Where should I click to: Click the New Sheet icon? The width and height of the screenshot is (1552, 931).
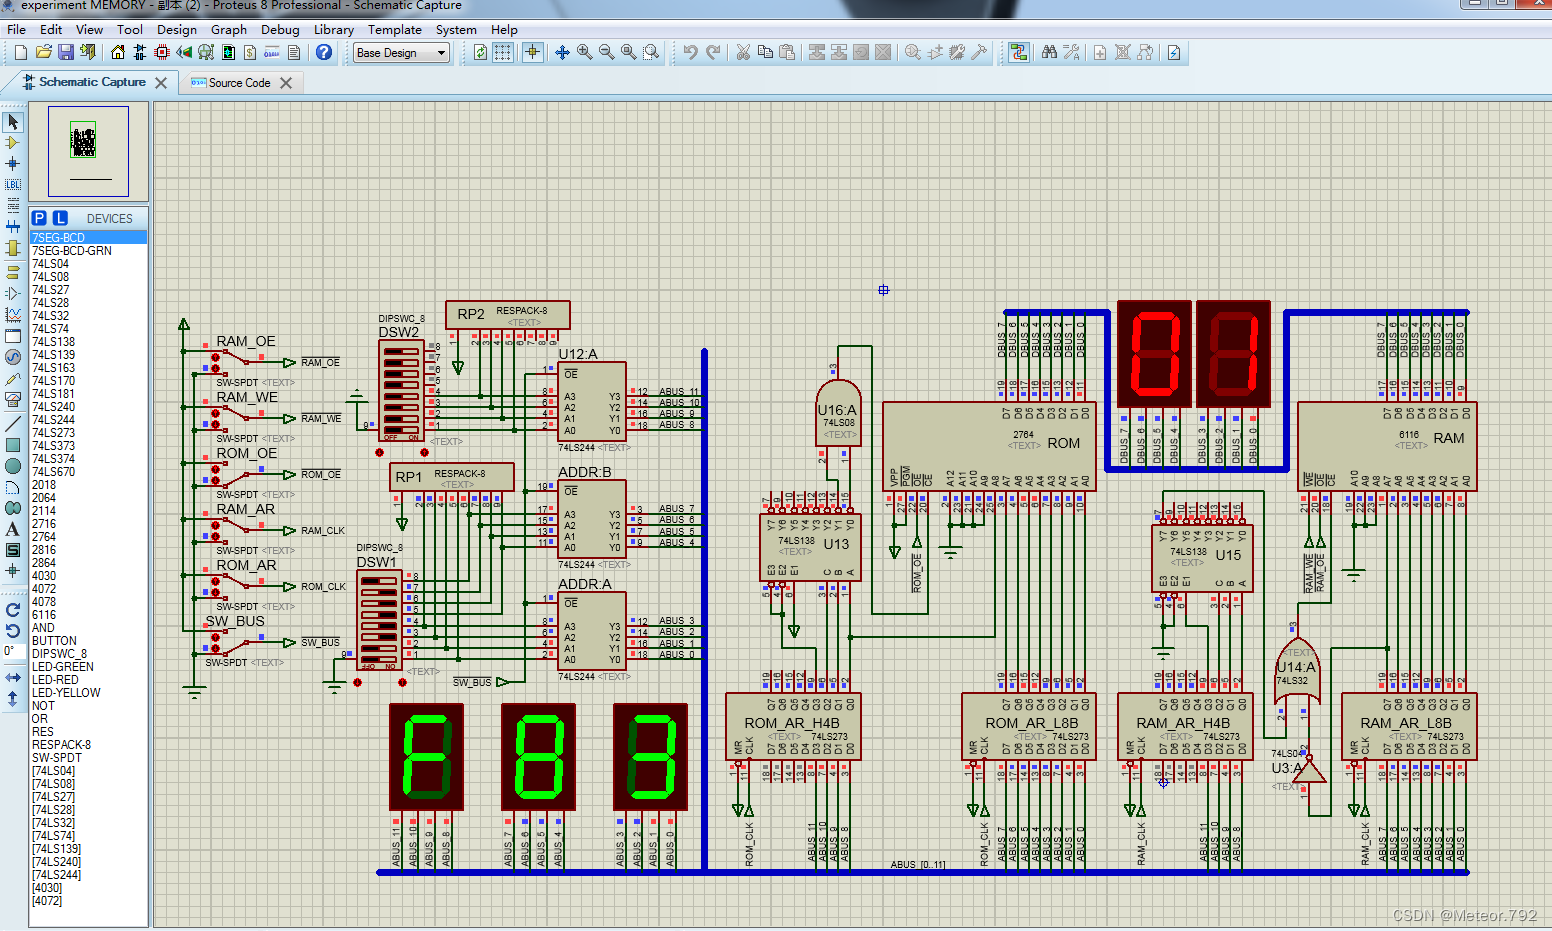(x=1100, y=52)
